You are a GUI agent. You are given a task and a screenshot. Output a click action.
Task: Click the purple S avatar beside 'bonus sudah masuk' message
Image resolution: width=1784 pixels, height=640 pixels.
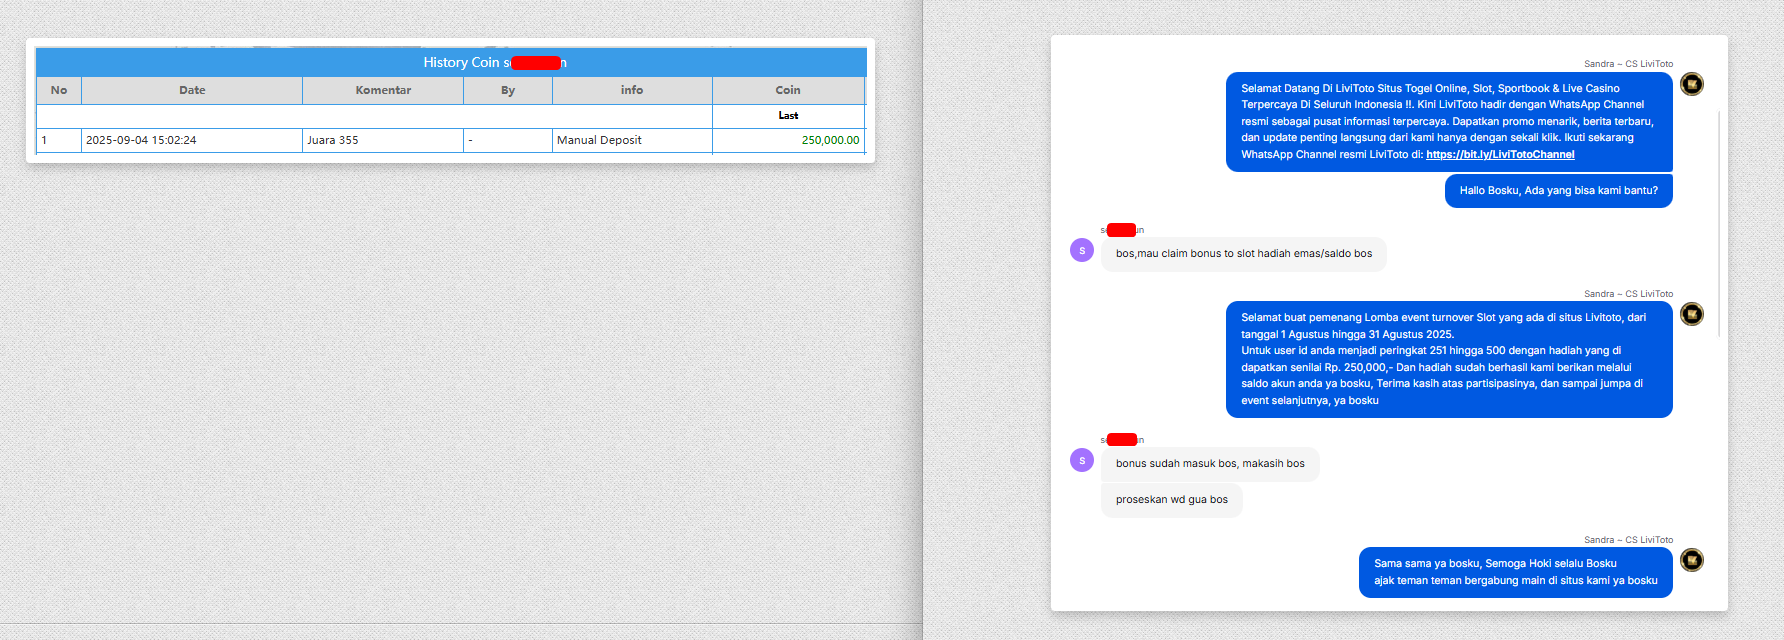pyautogui.click(x=1082, y=460)
